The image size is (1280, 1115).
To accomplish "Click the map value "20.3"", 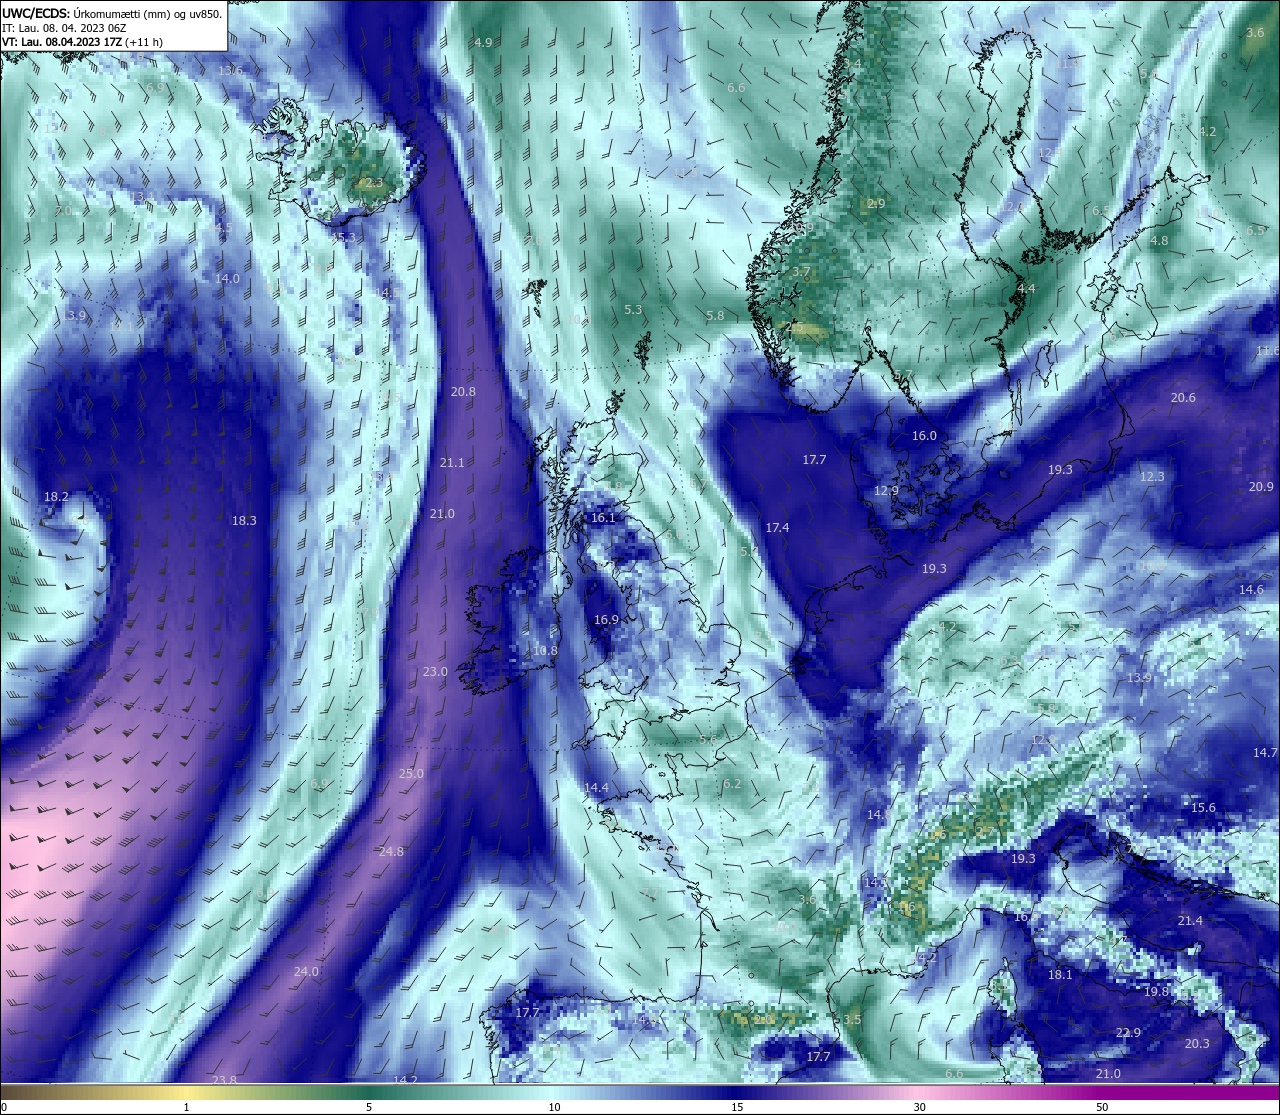I will pyautogui.click(x=1197, y=1044).
